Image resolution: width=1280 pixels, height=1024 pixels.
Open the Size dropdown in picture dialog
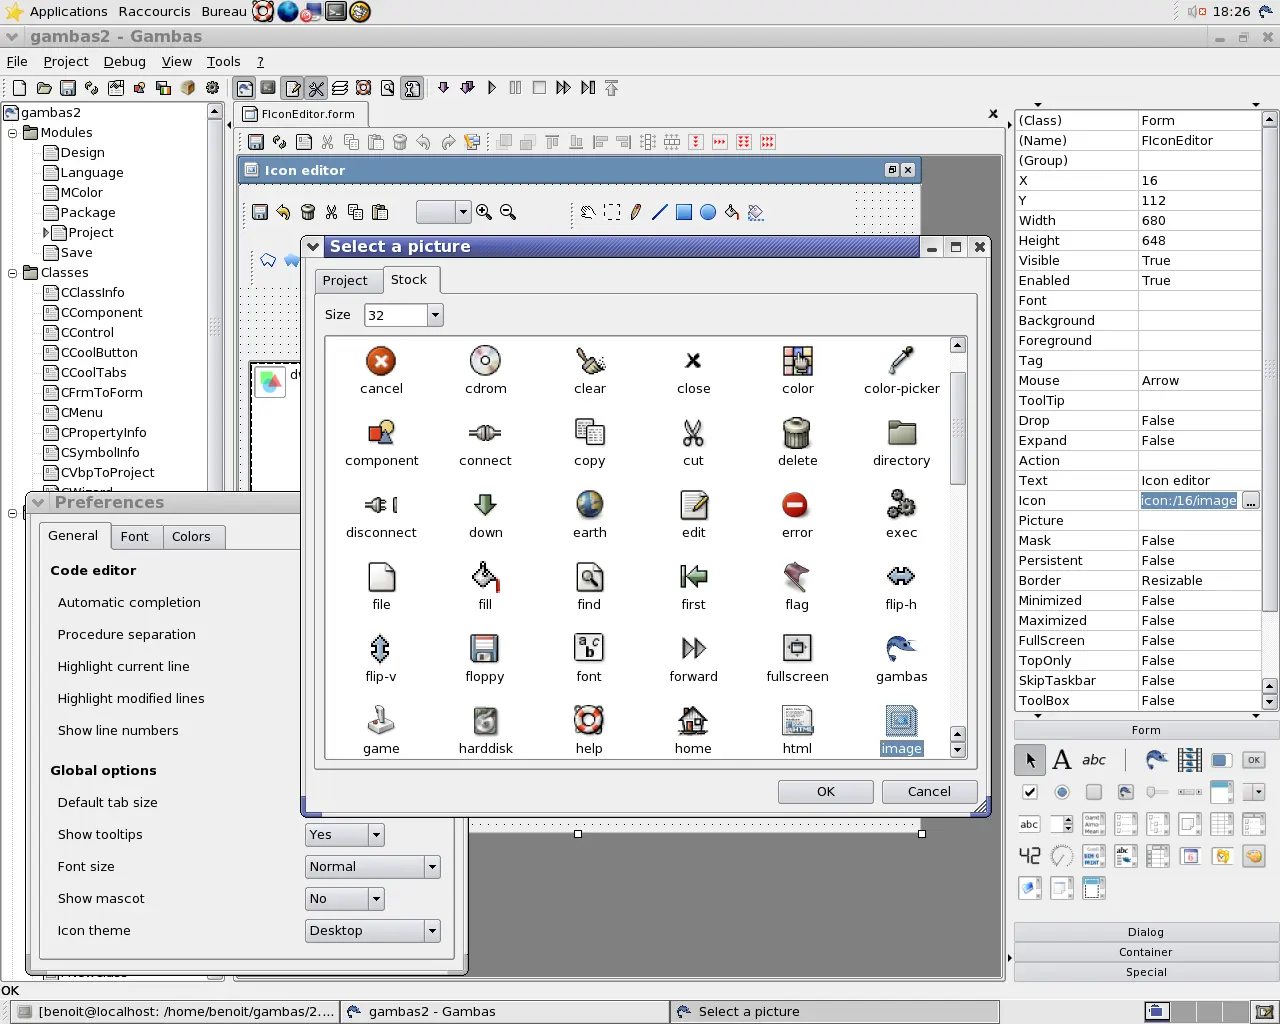(x=435, y=315)
